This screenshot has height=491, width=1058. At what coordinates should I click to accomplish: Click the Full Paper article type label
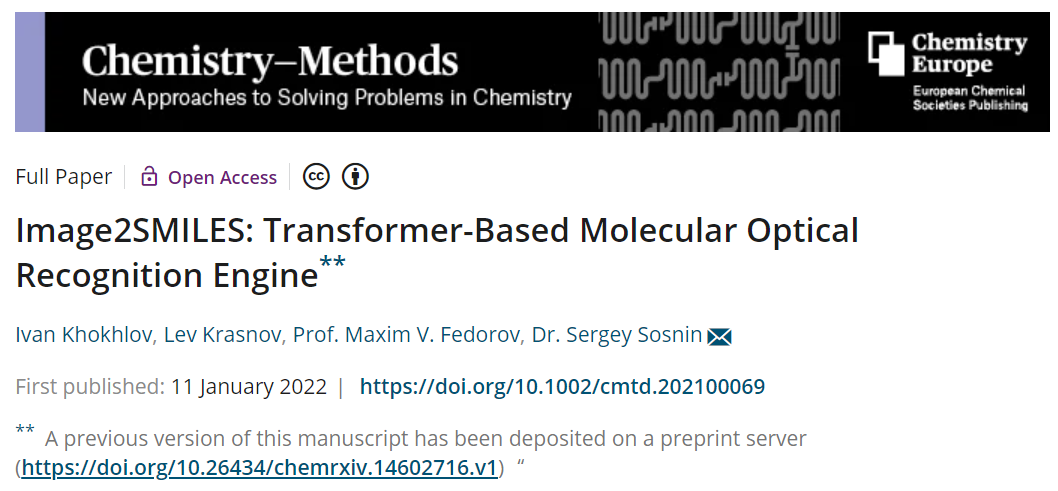[x=64, y=177]
